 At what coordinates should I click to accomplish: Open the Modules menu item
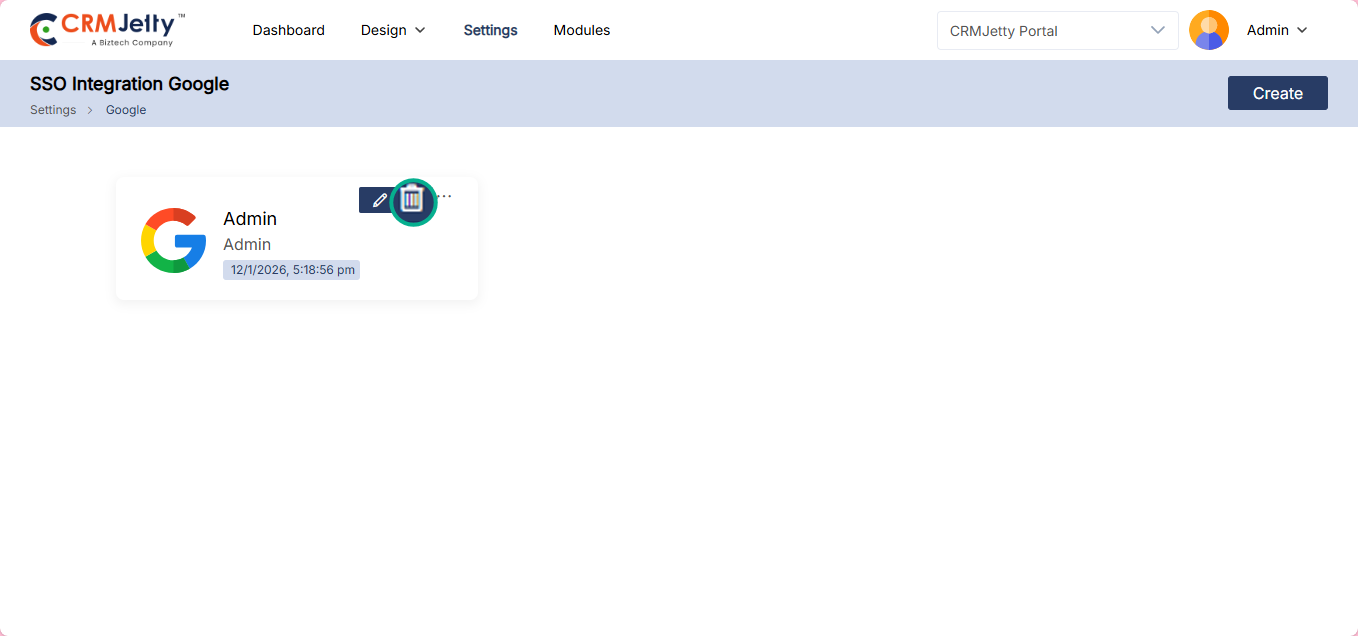coord(582,30)
